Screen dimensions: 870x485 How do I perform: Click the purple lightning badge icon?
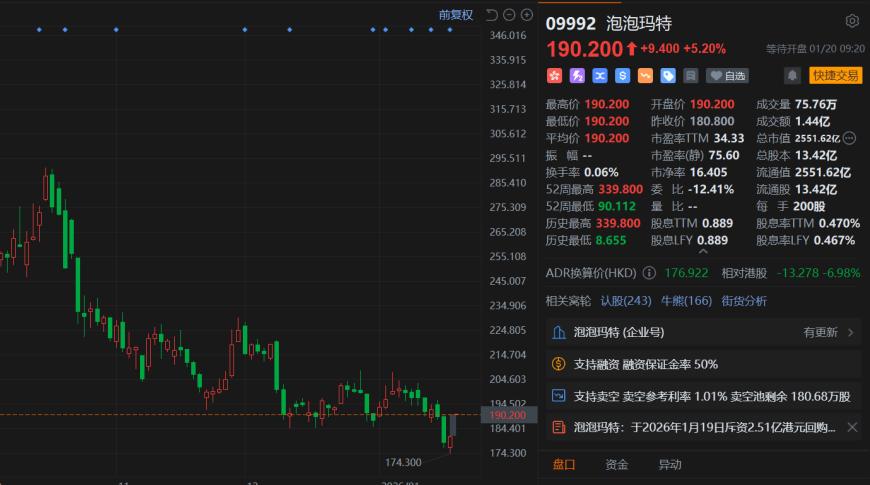tap(577, 75)
